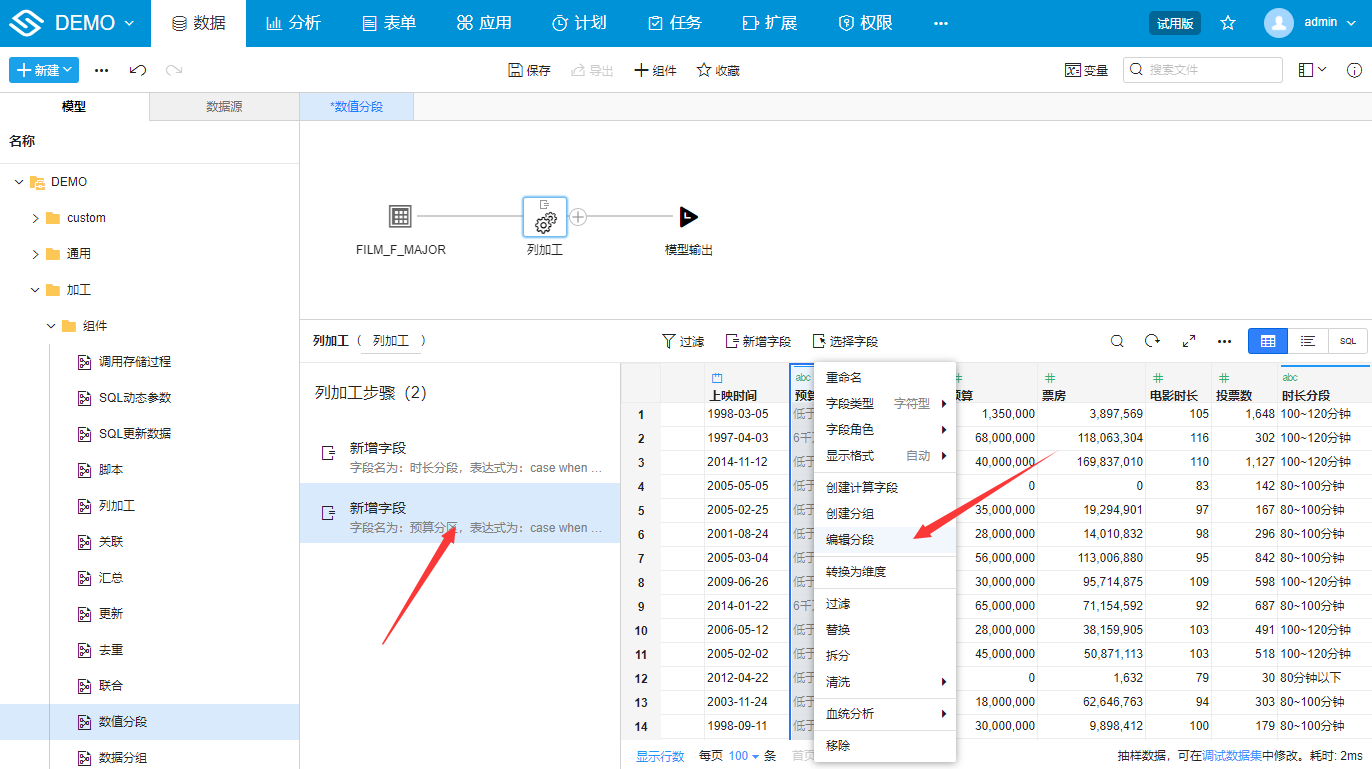1372x769 pixels.
Task: Open the 任务 top tab
Action: point(674,23)
